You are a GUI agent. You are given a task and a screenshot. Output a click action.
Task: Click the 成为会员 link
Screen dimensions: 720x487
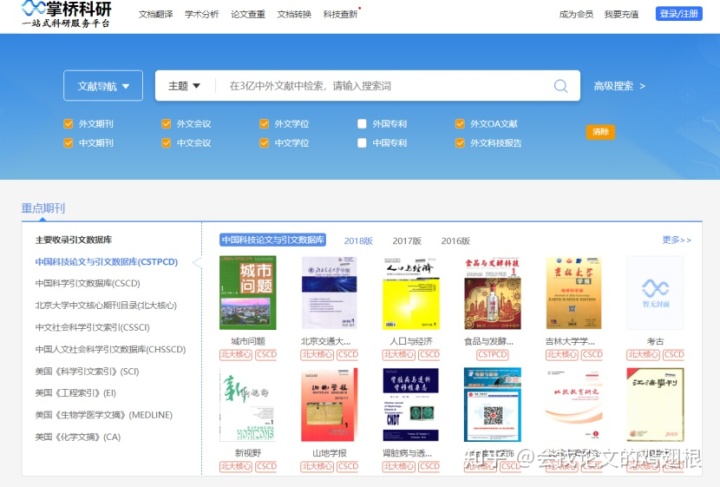576,14
